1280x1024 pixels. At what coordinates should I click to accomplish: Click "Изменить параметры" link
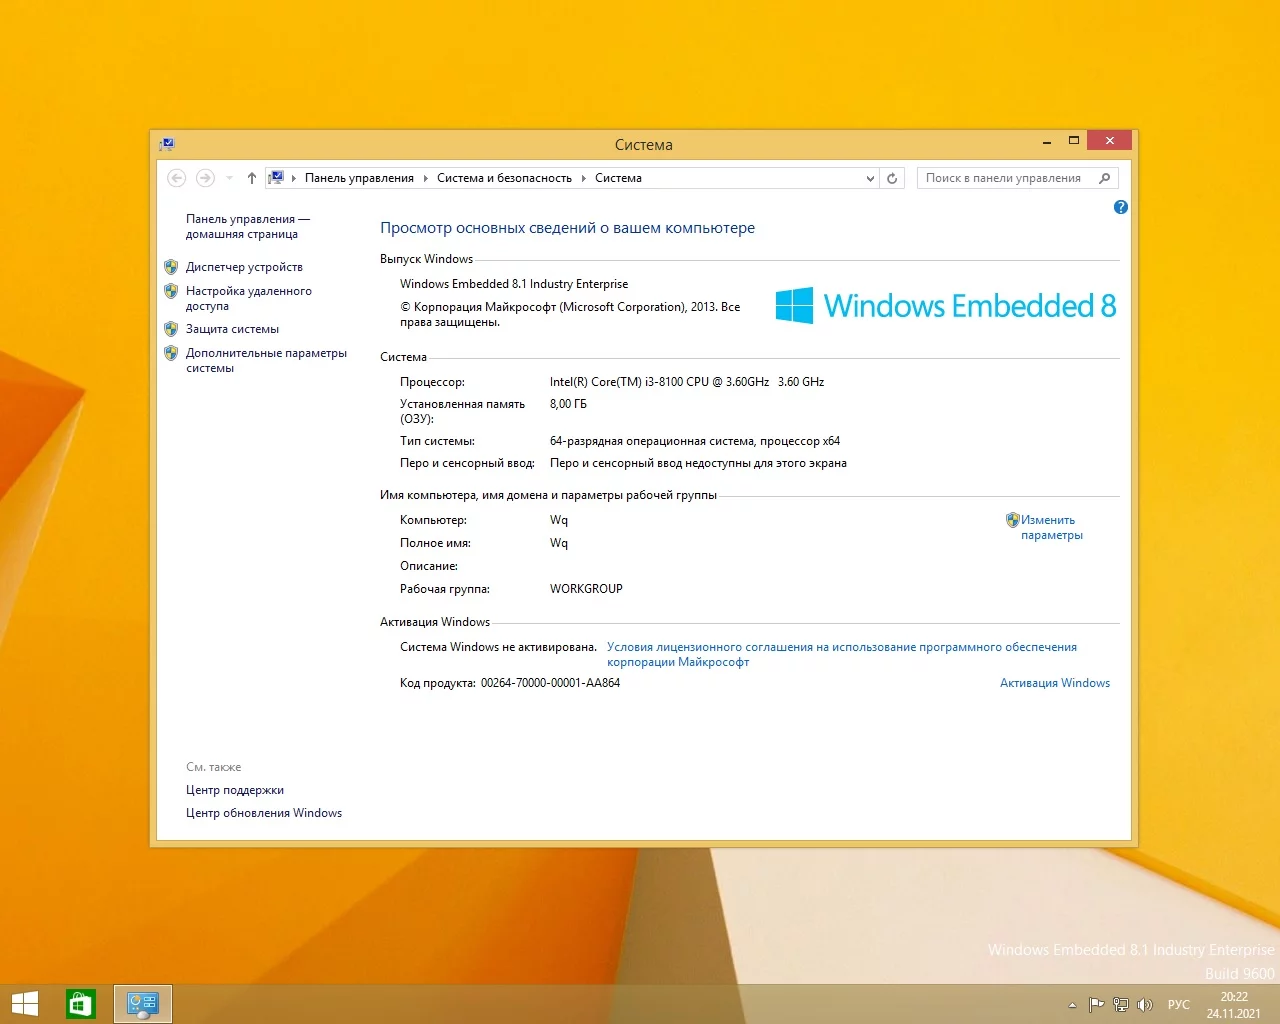tap(1051, 527)
